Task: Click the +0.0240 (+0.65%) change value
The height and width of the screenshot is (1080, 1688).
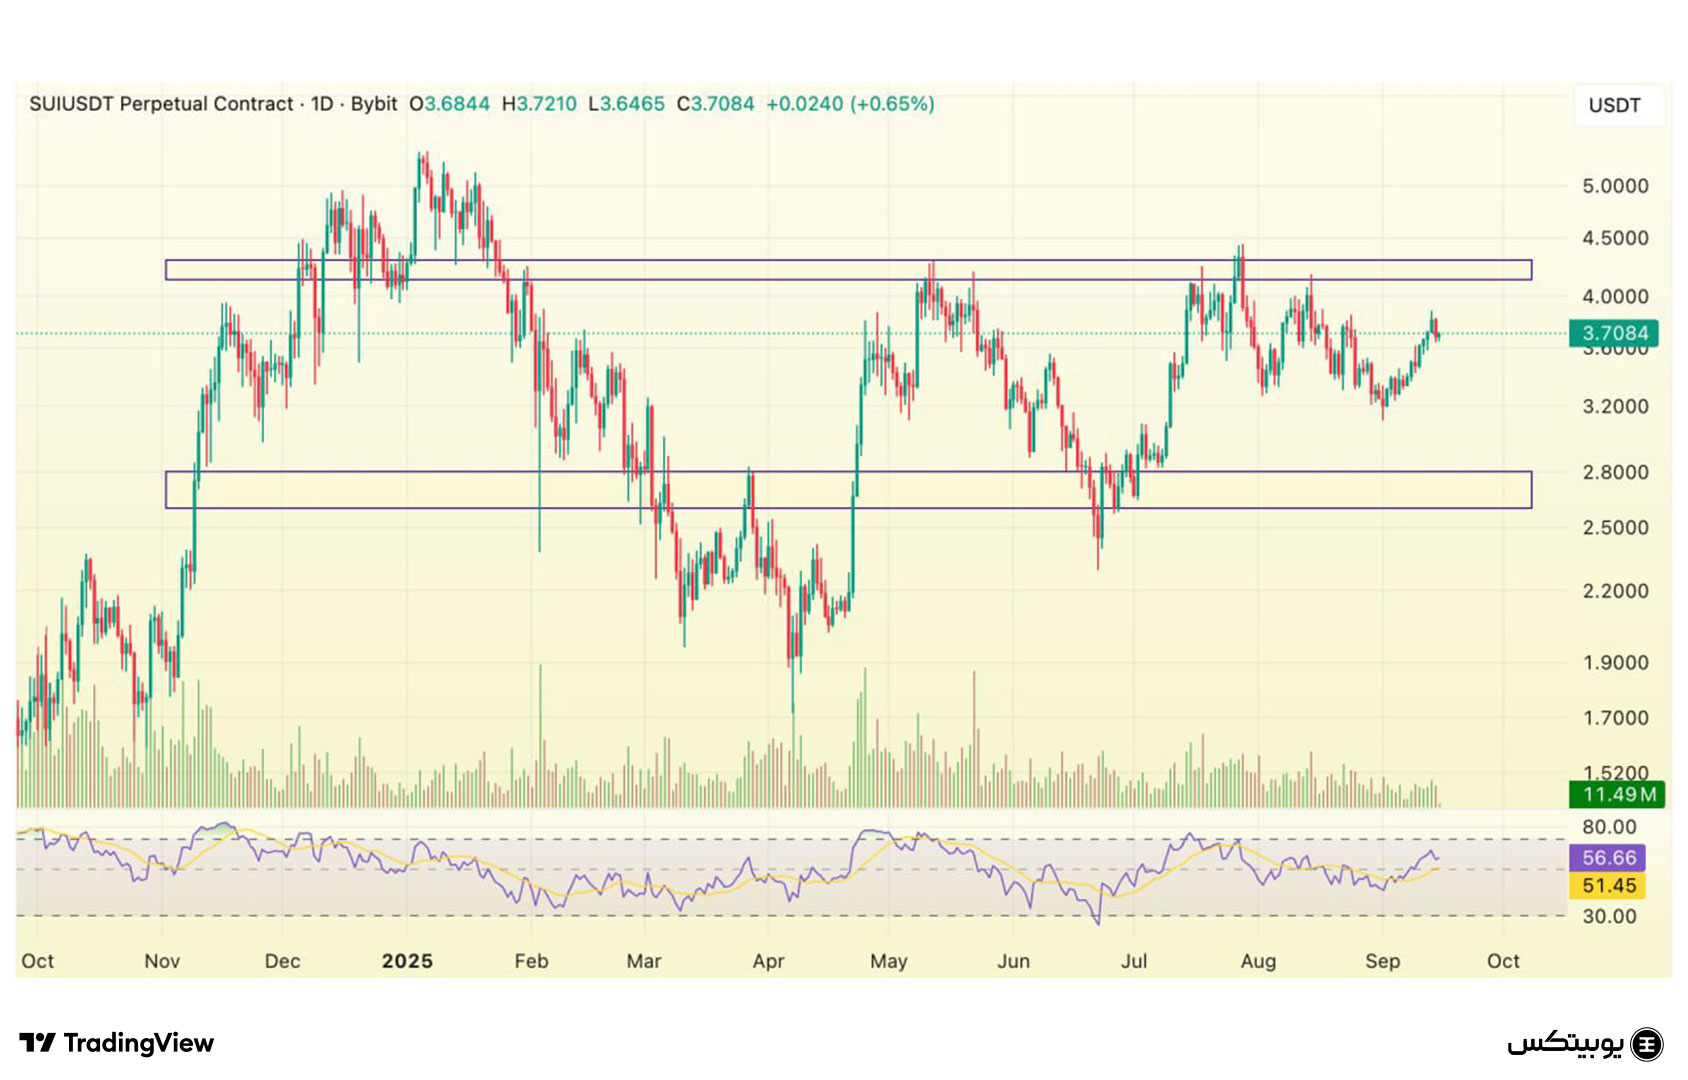Action: point(850,104)
